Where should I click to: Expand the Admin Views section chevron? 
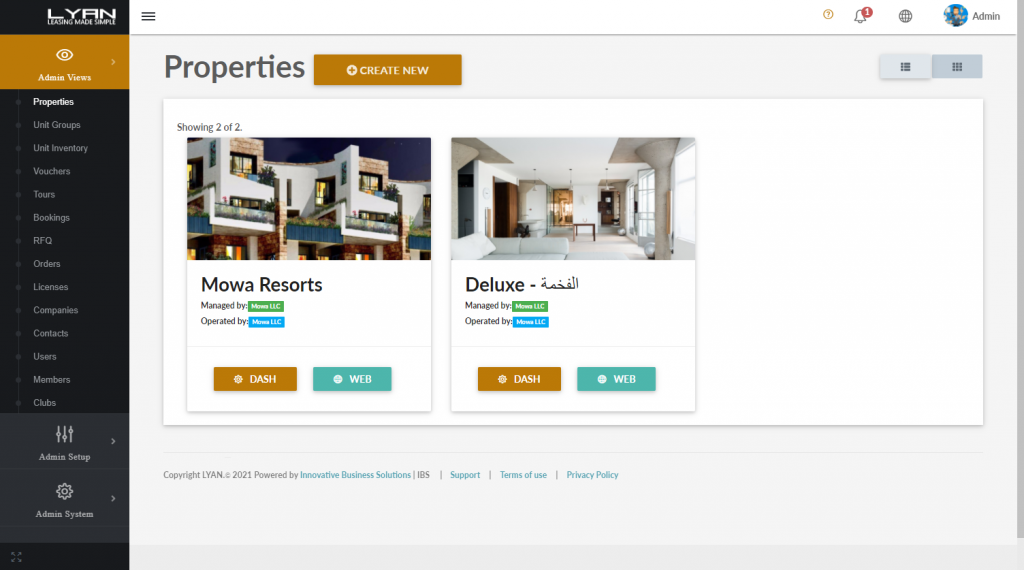click(113, 62)
